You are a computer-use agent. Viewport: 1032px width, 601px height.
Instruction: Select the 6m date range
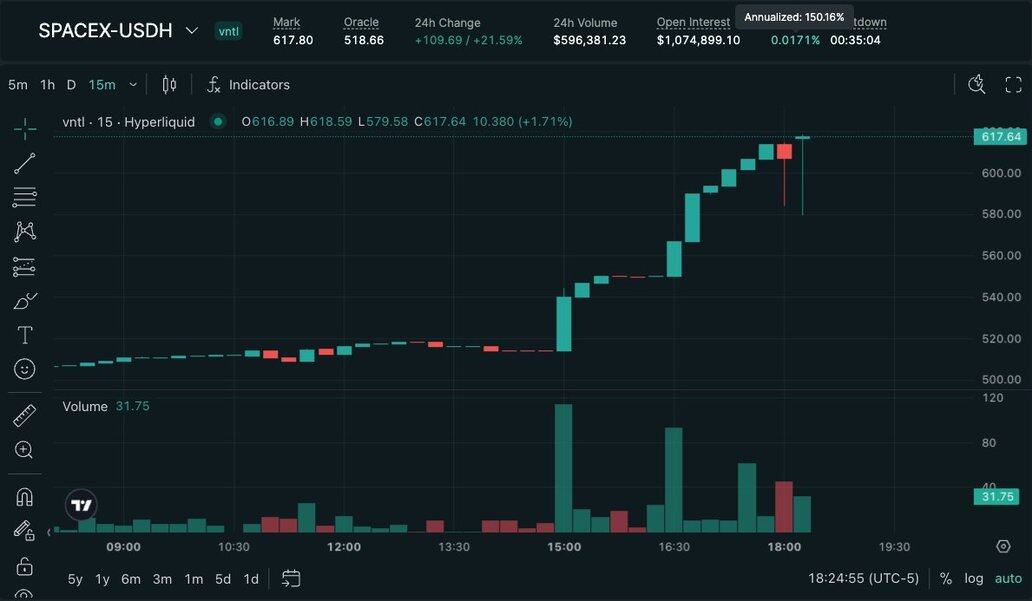pyautogui.click(x=131, y=579)
